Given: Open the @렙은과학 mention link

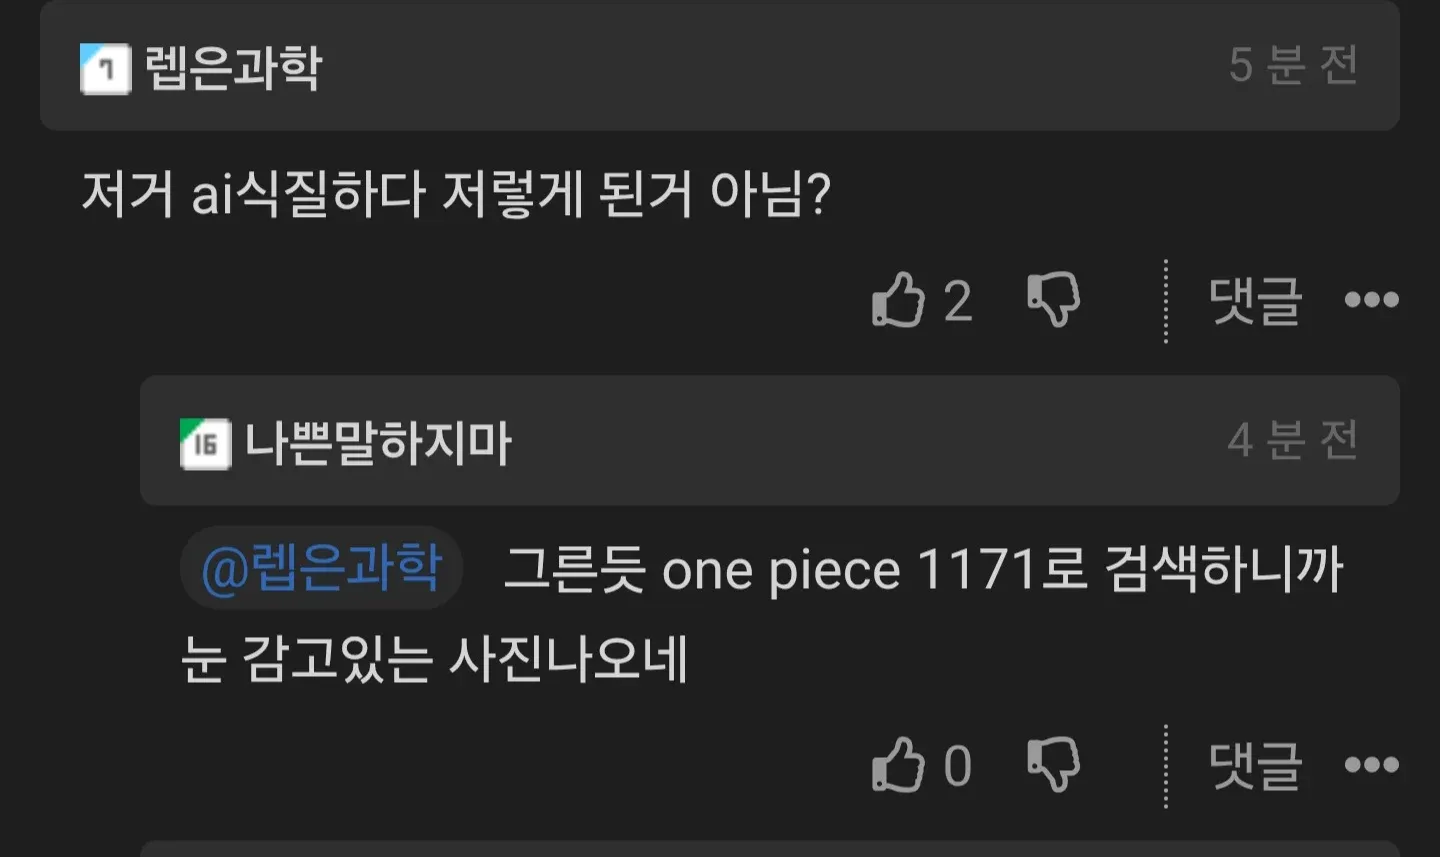Looking at the screenshot, I should click(x=321, y=568).
